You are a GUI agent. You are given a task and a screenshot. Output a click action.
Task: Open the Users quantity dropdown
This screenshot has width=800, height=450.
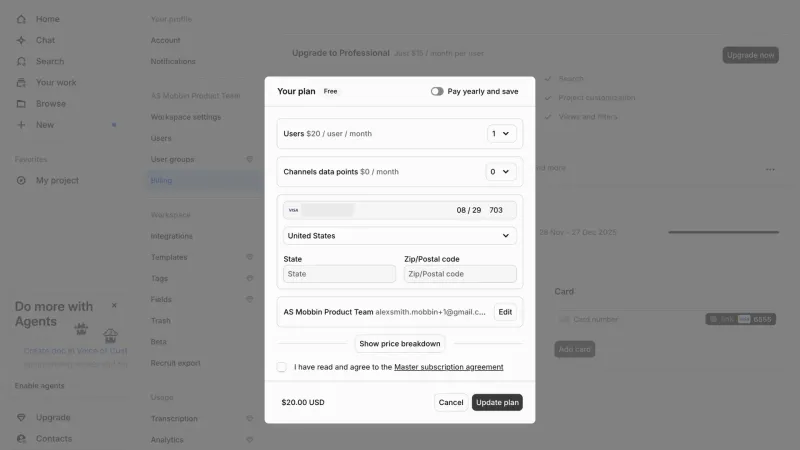point(502,134)
